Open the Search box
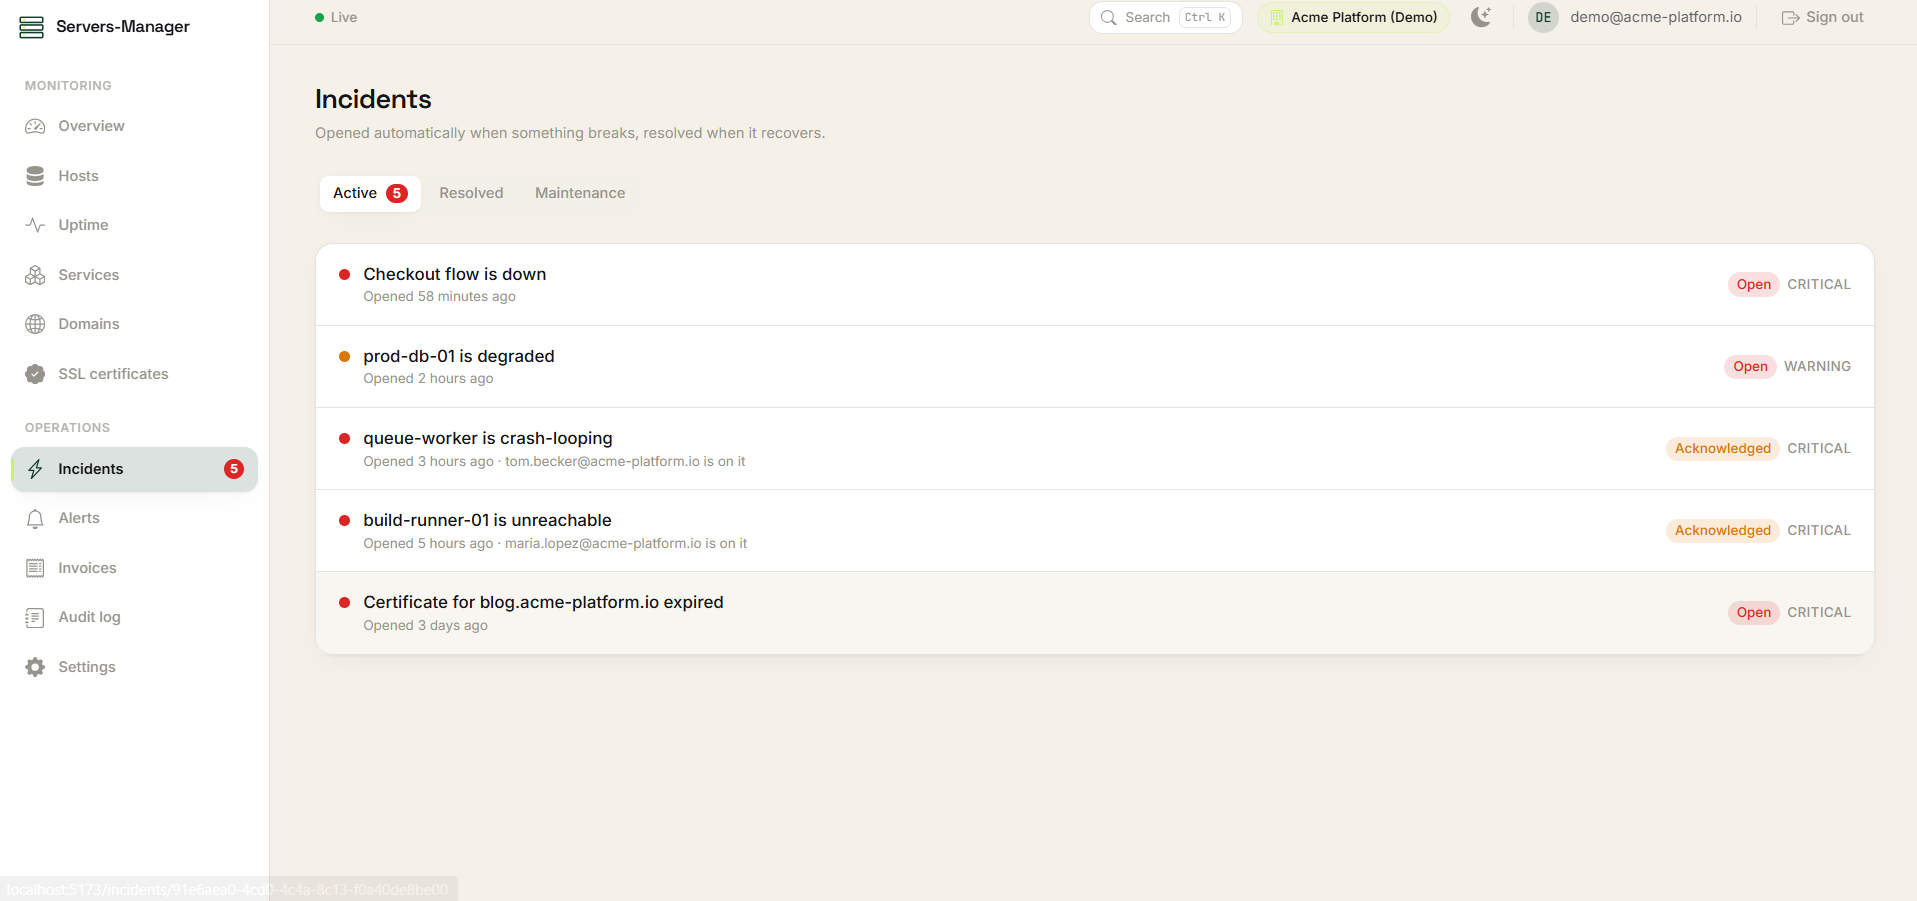 [1166, 17]
